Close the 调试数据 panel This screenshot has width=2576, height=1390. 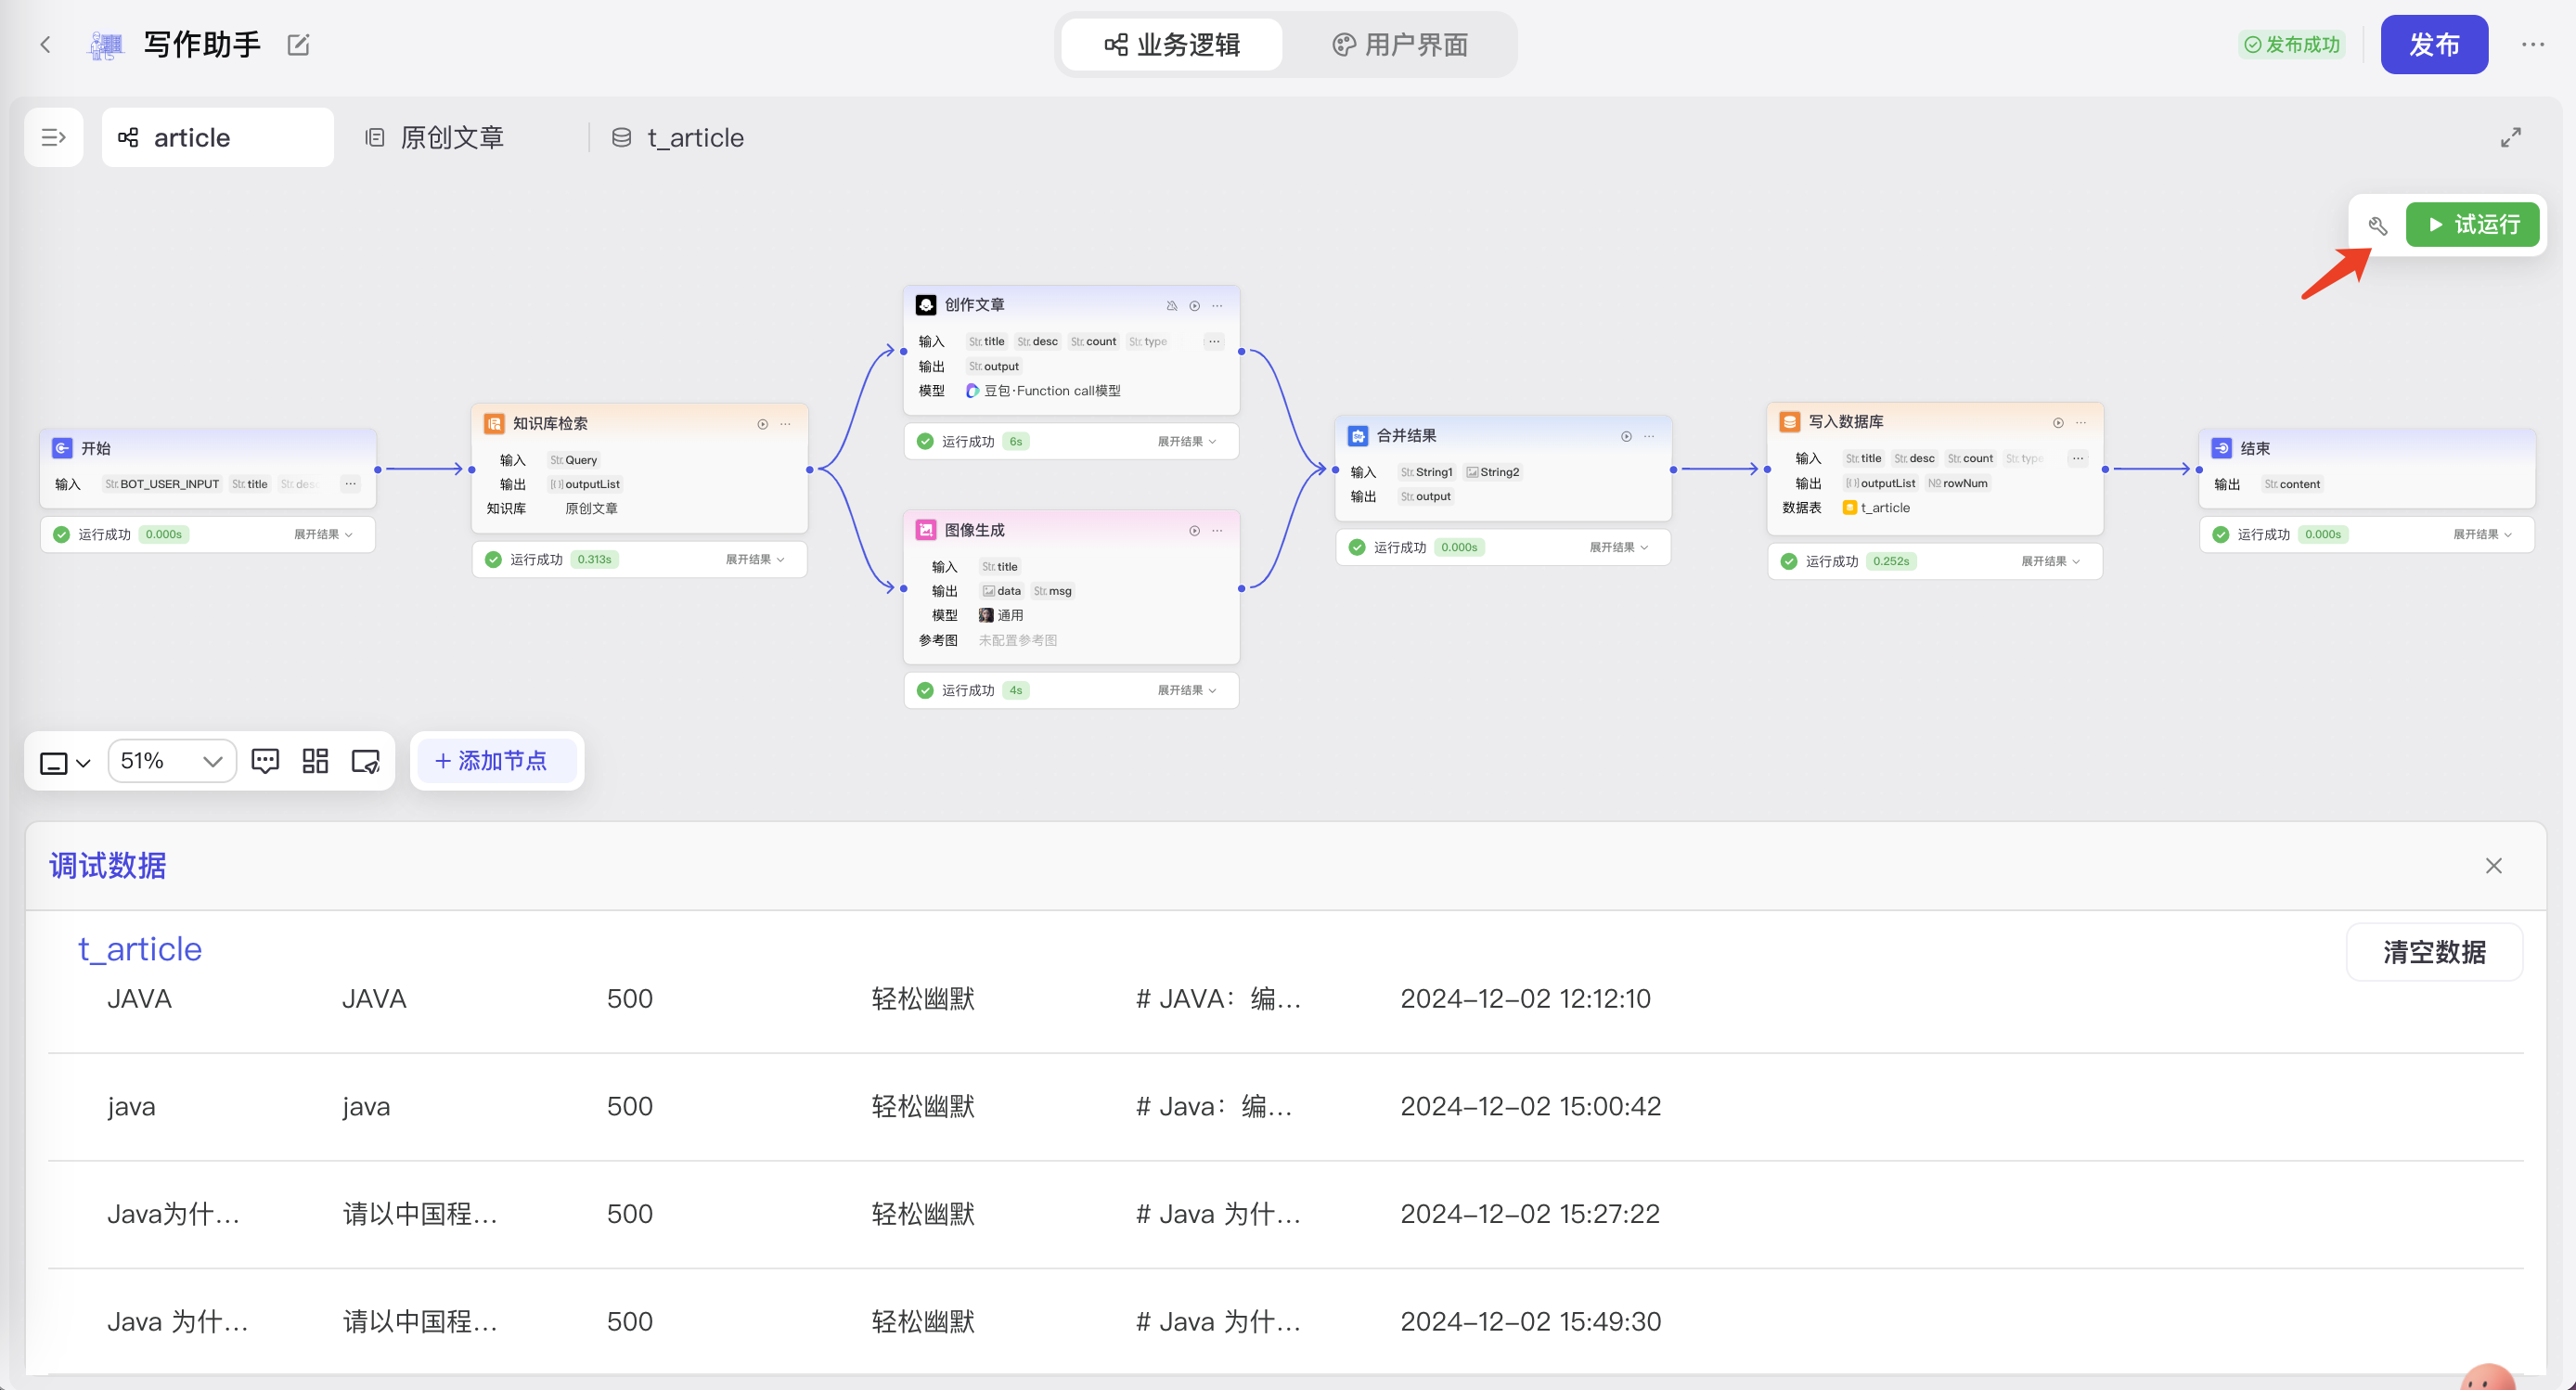point(2493,866)
